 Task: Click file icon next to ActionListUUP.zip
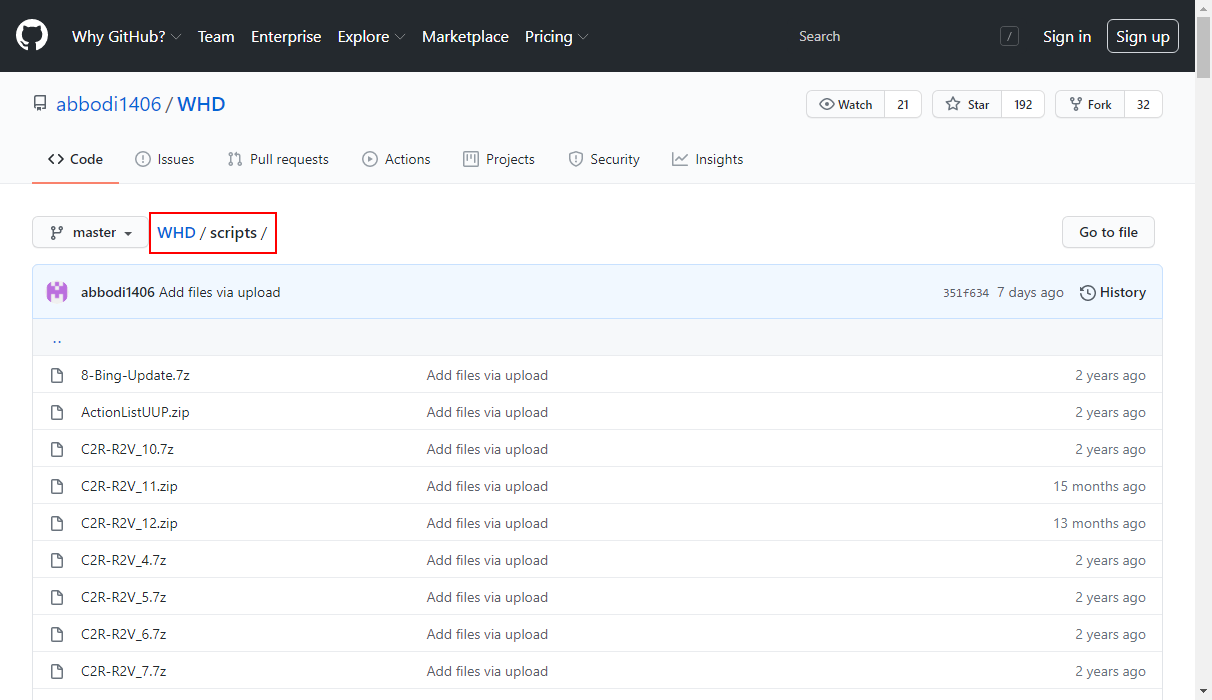(x=57, y=412)
